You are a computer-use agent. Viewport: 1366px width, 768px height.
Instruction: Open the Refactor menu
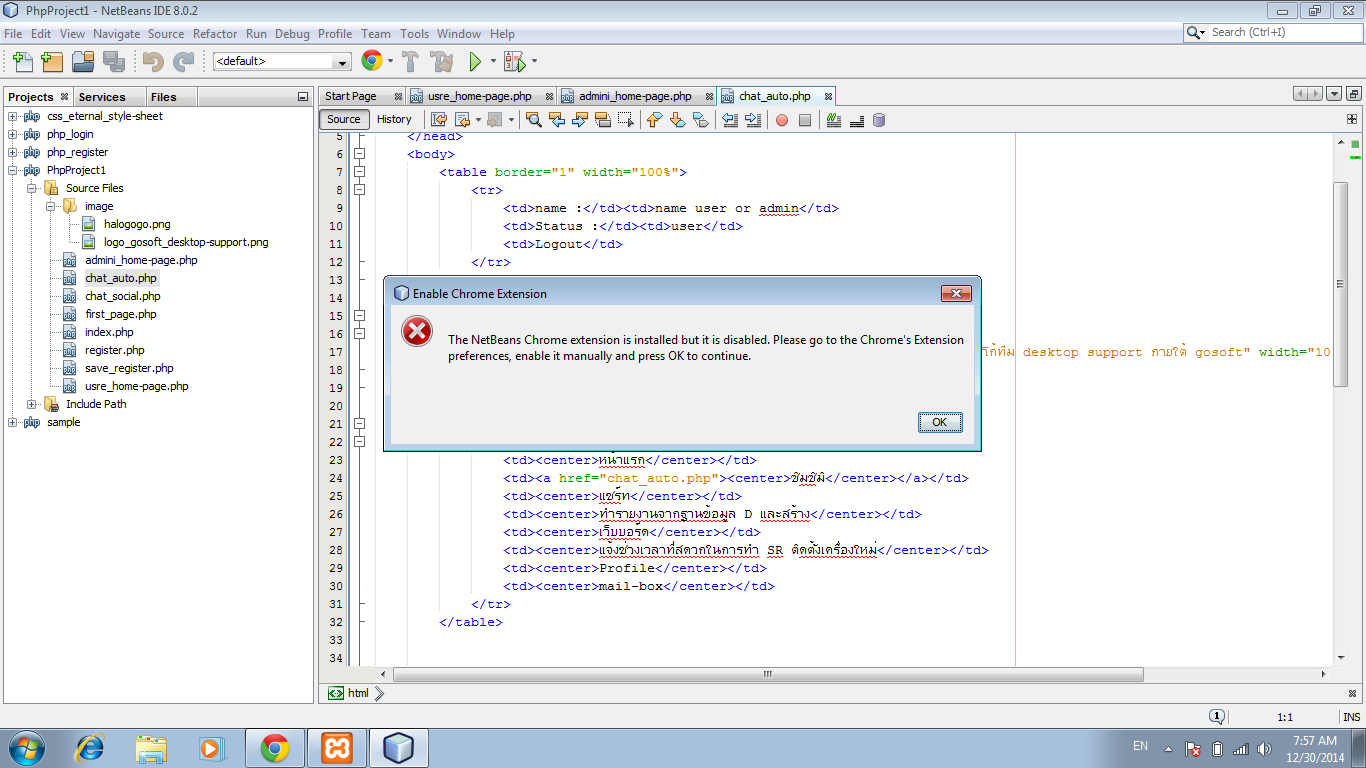coord(215,33)
